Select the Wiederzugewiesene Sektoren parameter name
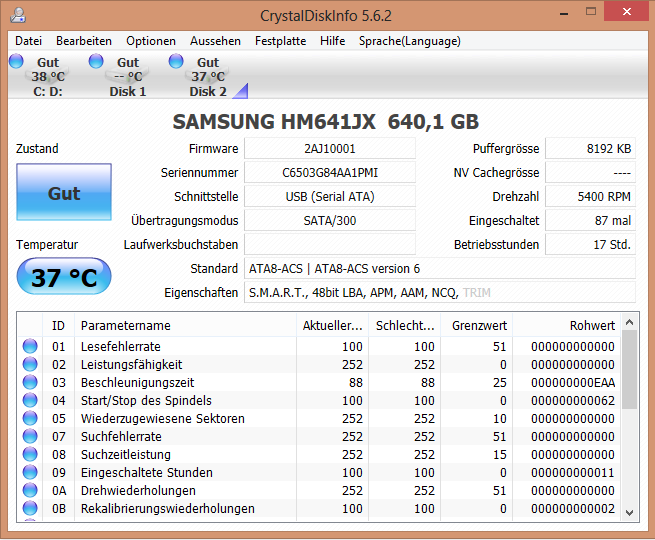Image resolution: width=655 pixels, height=540 pixels. click(x=162, y=418)
